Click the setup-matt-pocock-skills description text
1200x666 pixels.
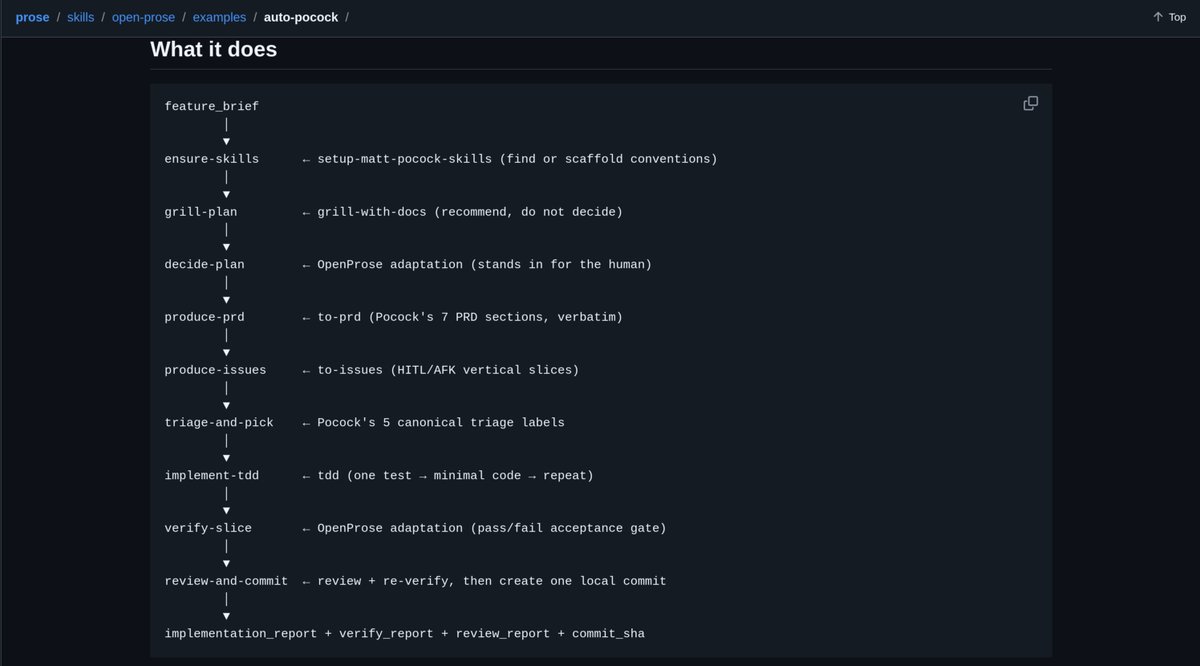tap(517, 159)
